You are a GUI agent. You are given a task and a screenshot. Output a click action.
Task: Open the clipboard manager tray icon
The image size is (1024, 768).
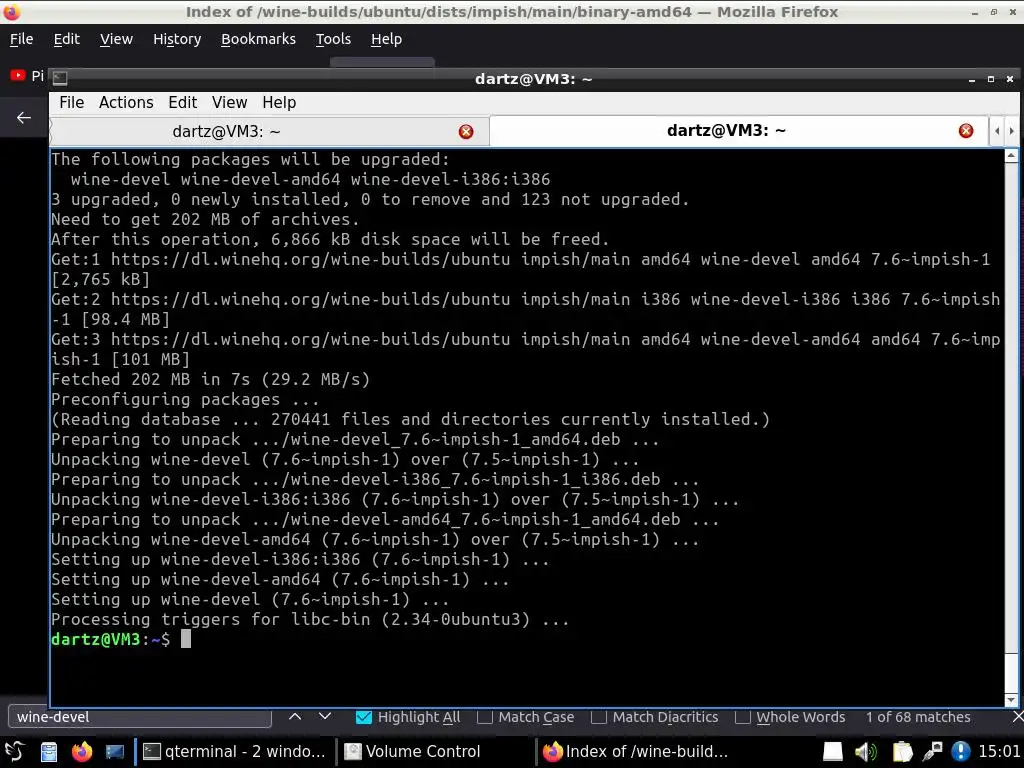tap(901, 752)
